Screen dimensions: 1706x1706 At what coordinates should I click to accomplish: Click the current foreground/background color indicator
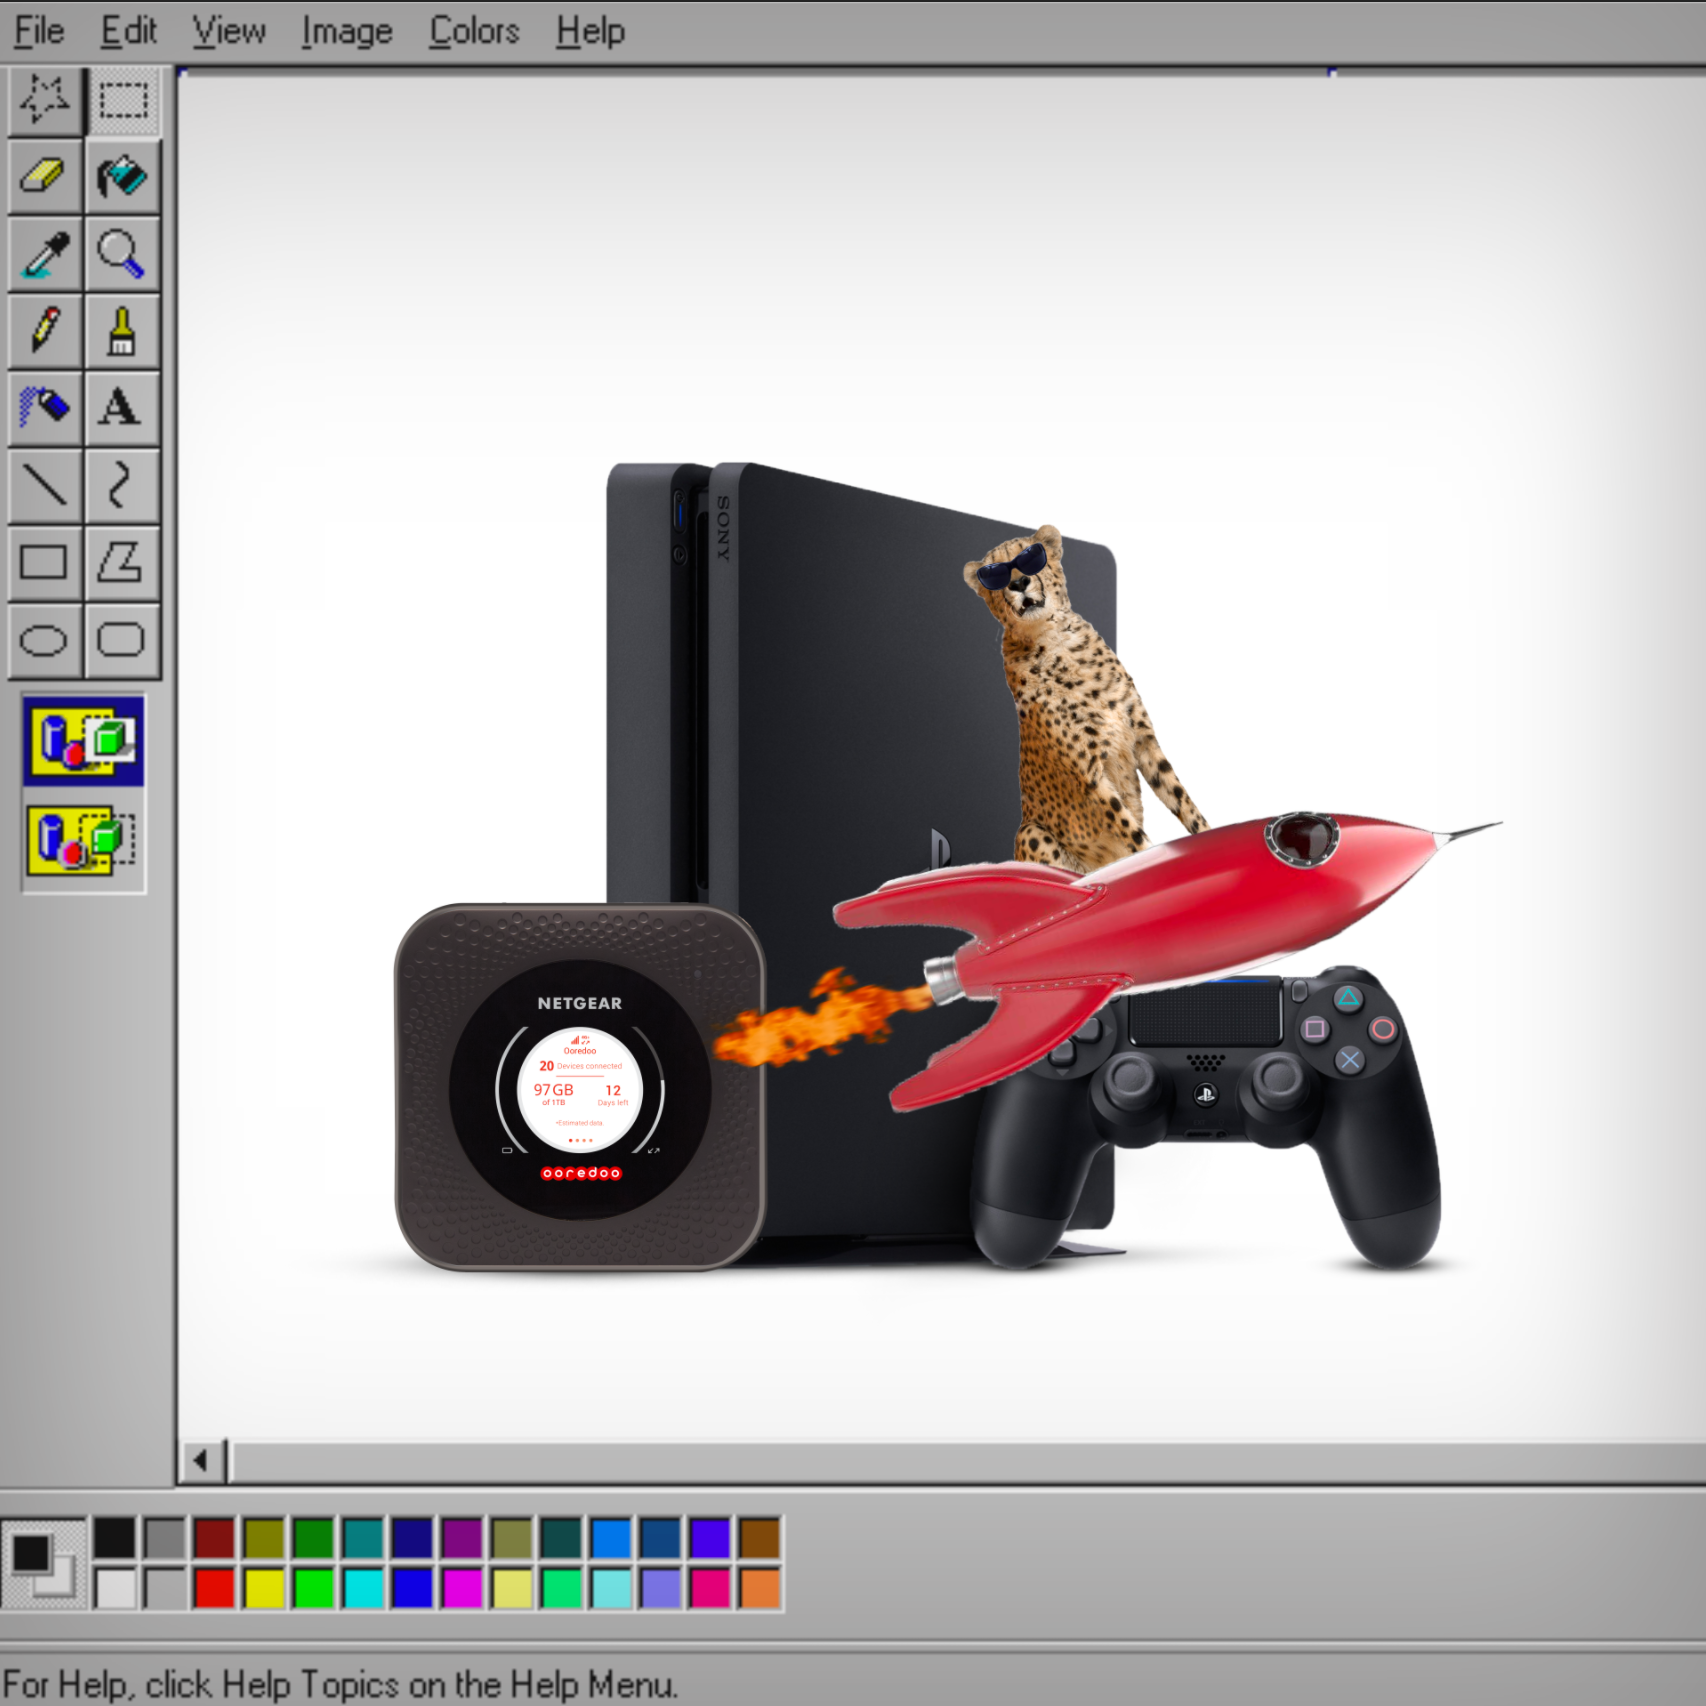pyautogui.click(x=43, y=1564)
